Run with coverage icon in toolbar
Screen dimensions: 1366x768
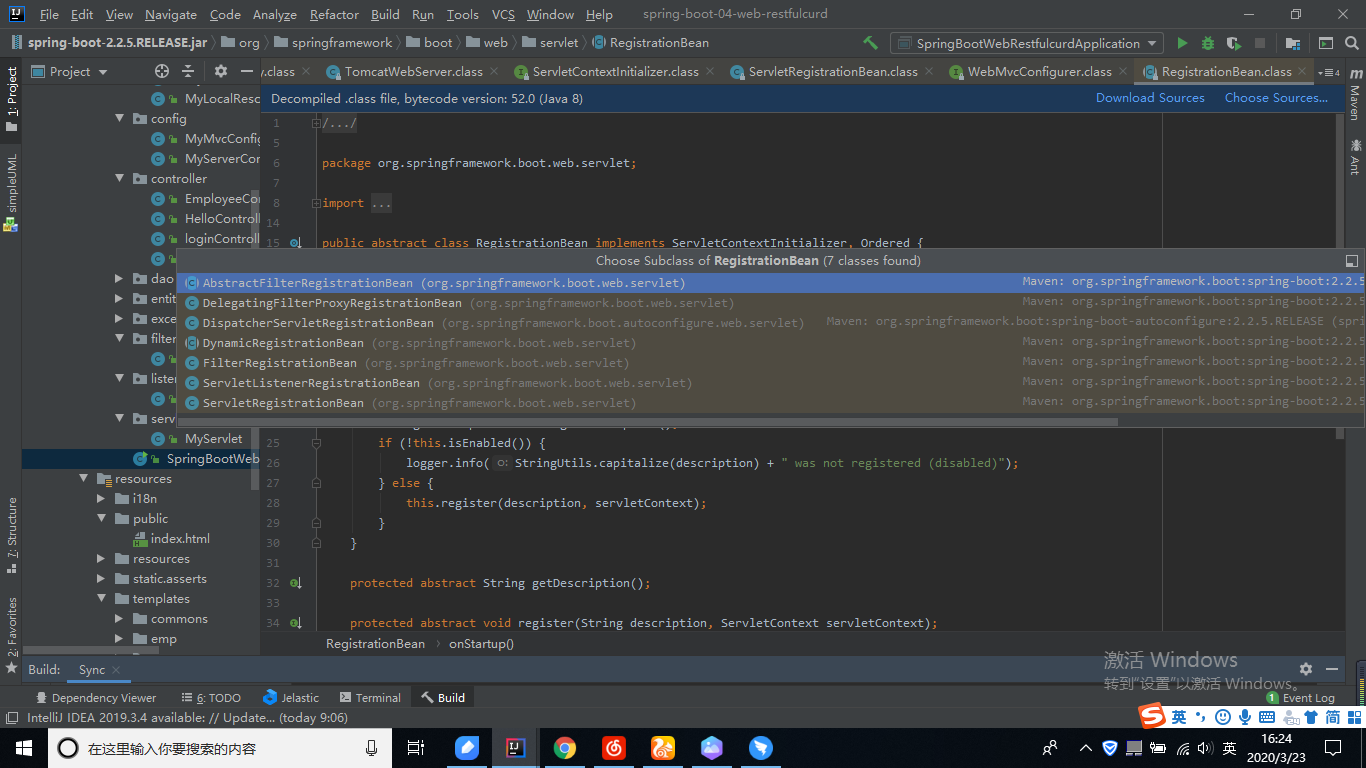coord(1234,43)
